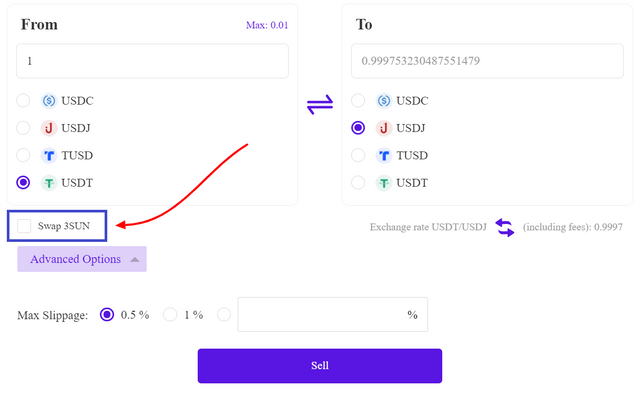Select USDC radio button under From
The width and height of the screenshot is (640, 405).
tap(23, 100)
